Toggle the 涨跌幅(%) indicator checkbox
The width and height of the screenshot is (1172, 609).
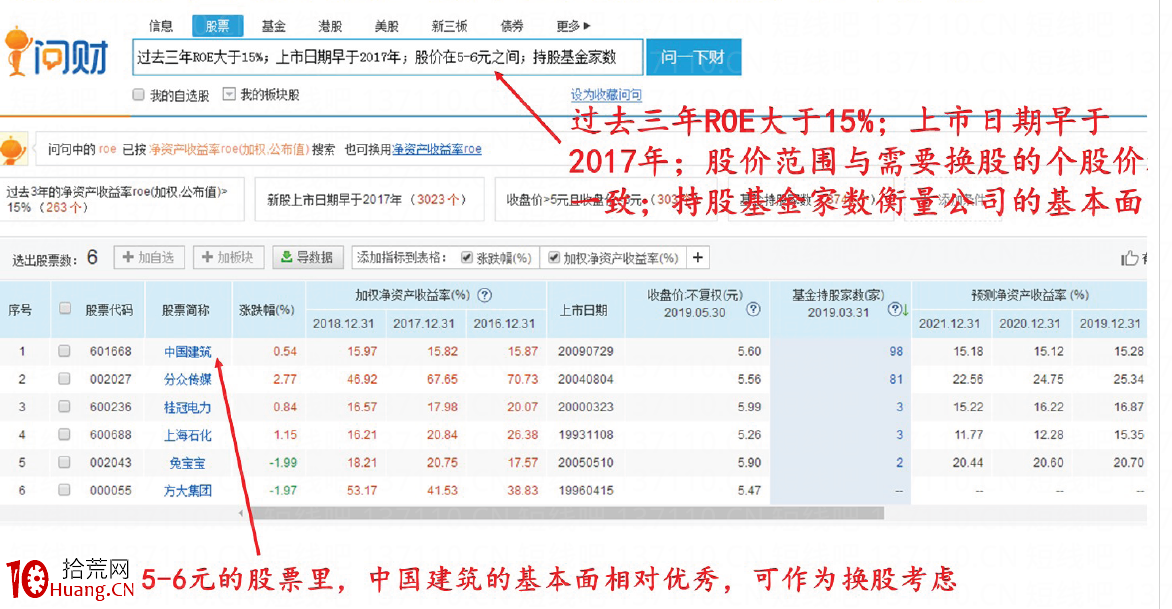(467, 257)
